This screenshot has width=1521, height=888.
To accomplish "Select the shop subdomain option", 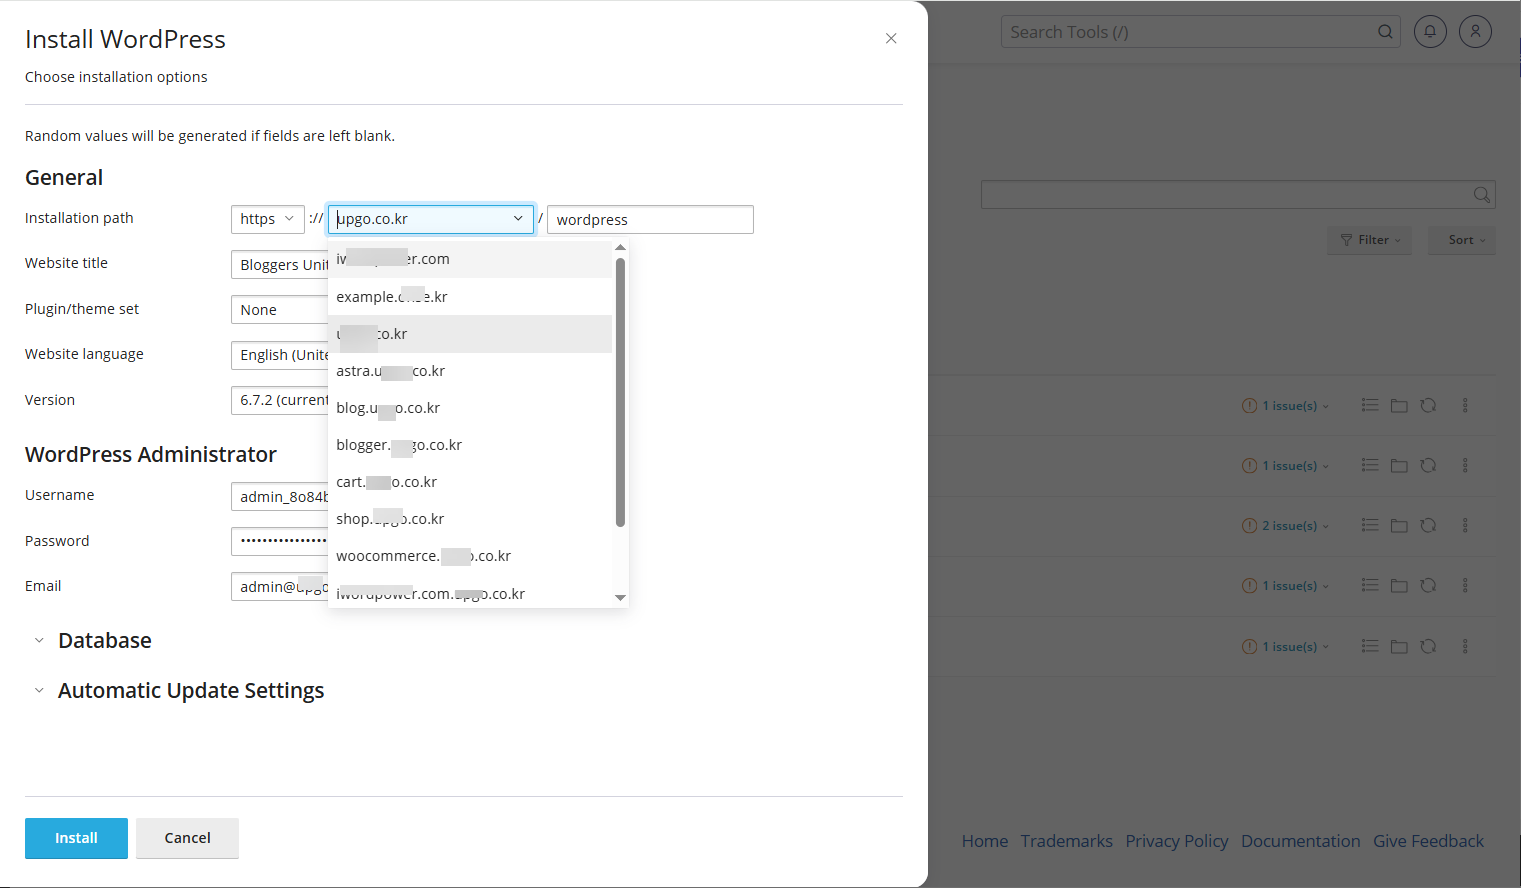I will (470, 519).
